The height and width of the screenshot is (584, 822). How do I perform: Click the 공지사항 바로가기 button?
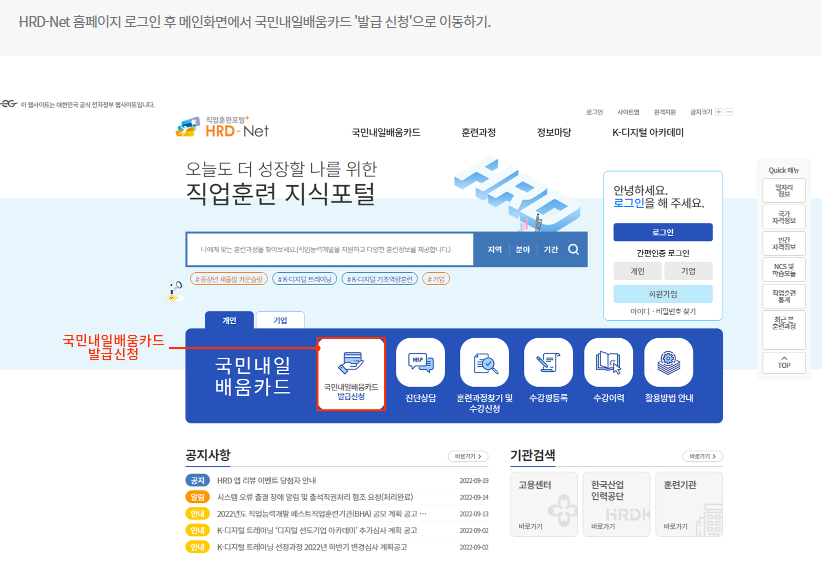coord(468,457)
